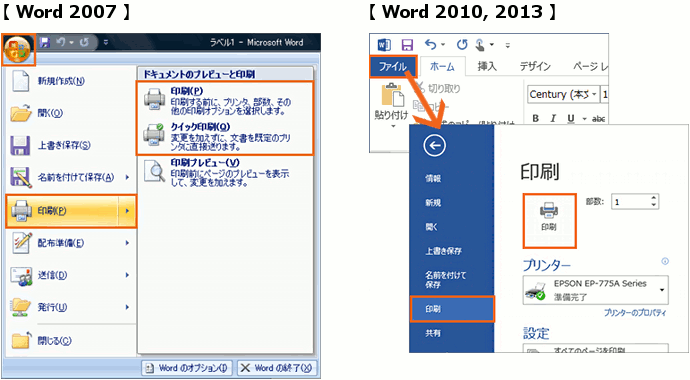Expand the 発行(U) submenu arrow
690x380 pixels.
tap(127, 307)
